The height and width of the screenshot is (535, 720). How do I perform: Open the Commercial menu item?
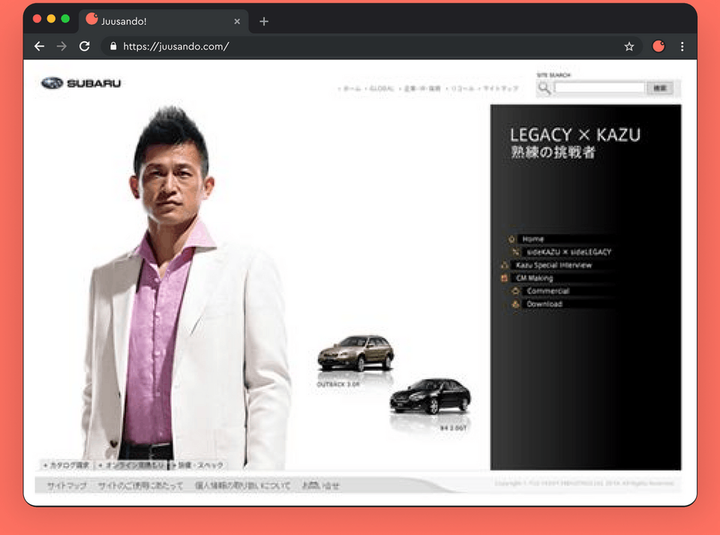pyautogui.click(x=548, y=291)
